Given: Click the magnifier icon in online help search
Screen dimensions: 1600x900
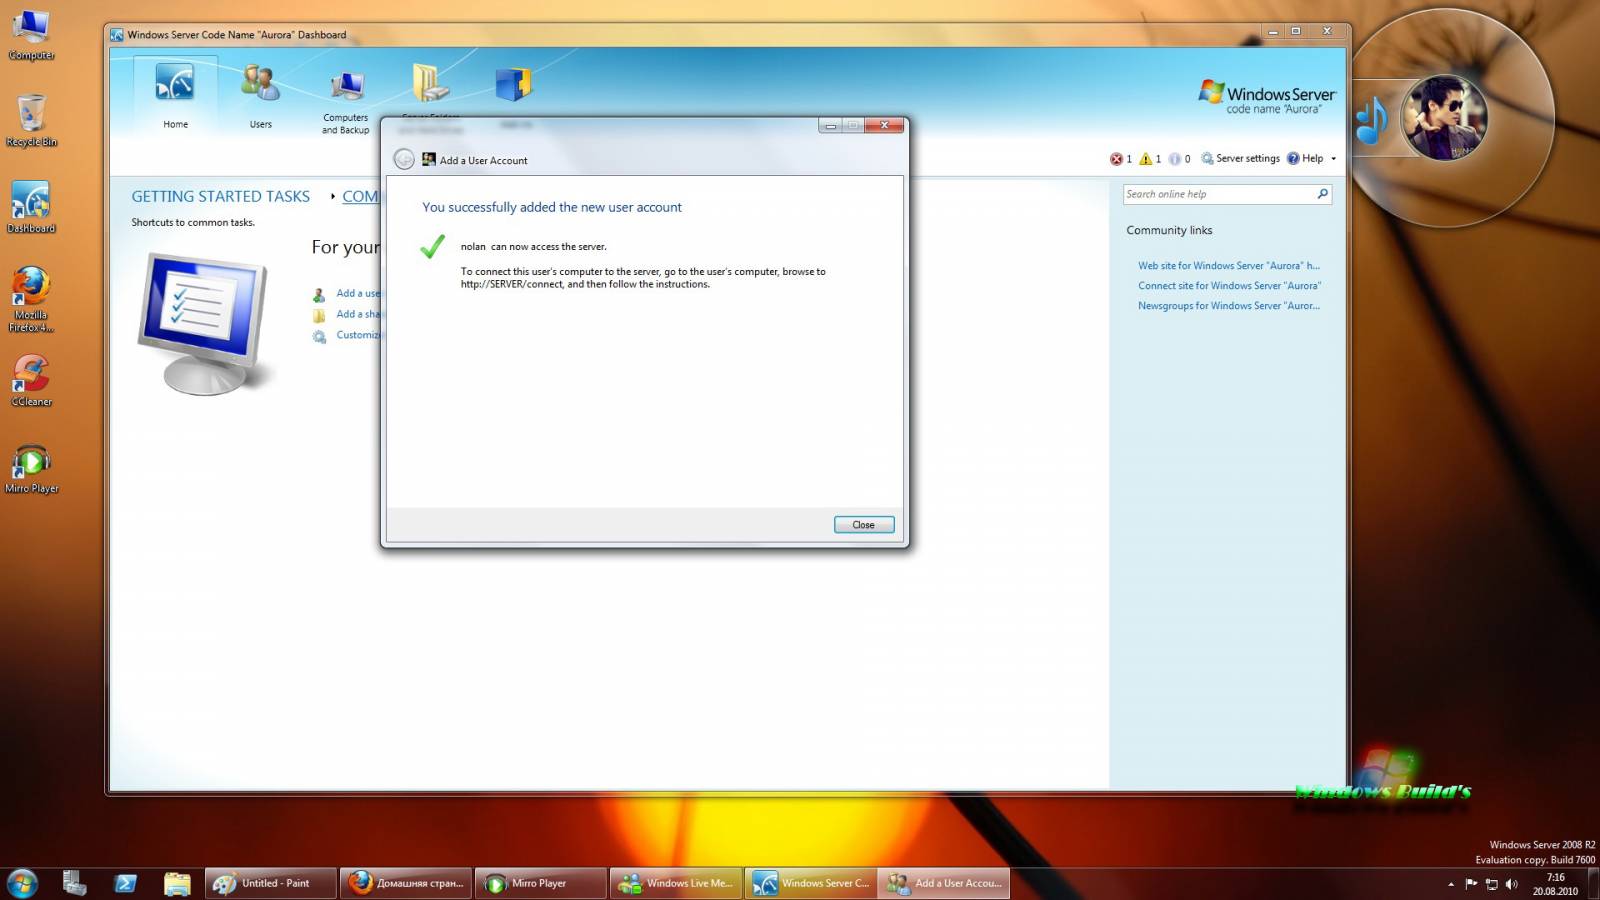Looking at the screenshot, I should pos(1323,194).
